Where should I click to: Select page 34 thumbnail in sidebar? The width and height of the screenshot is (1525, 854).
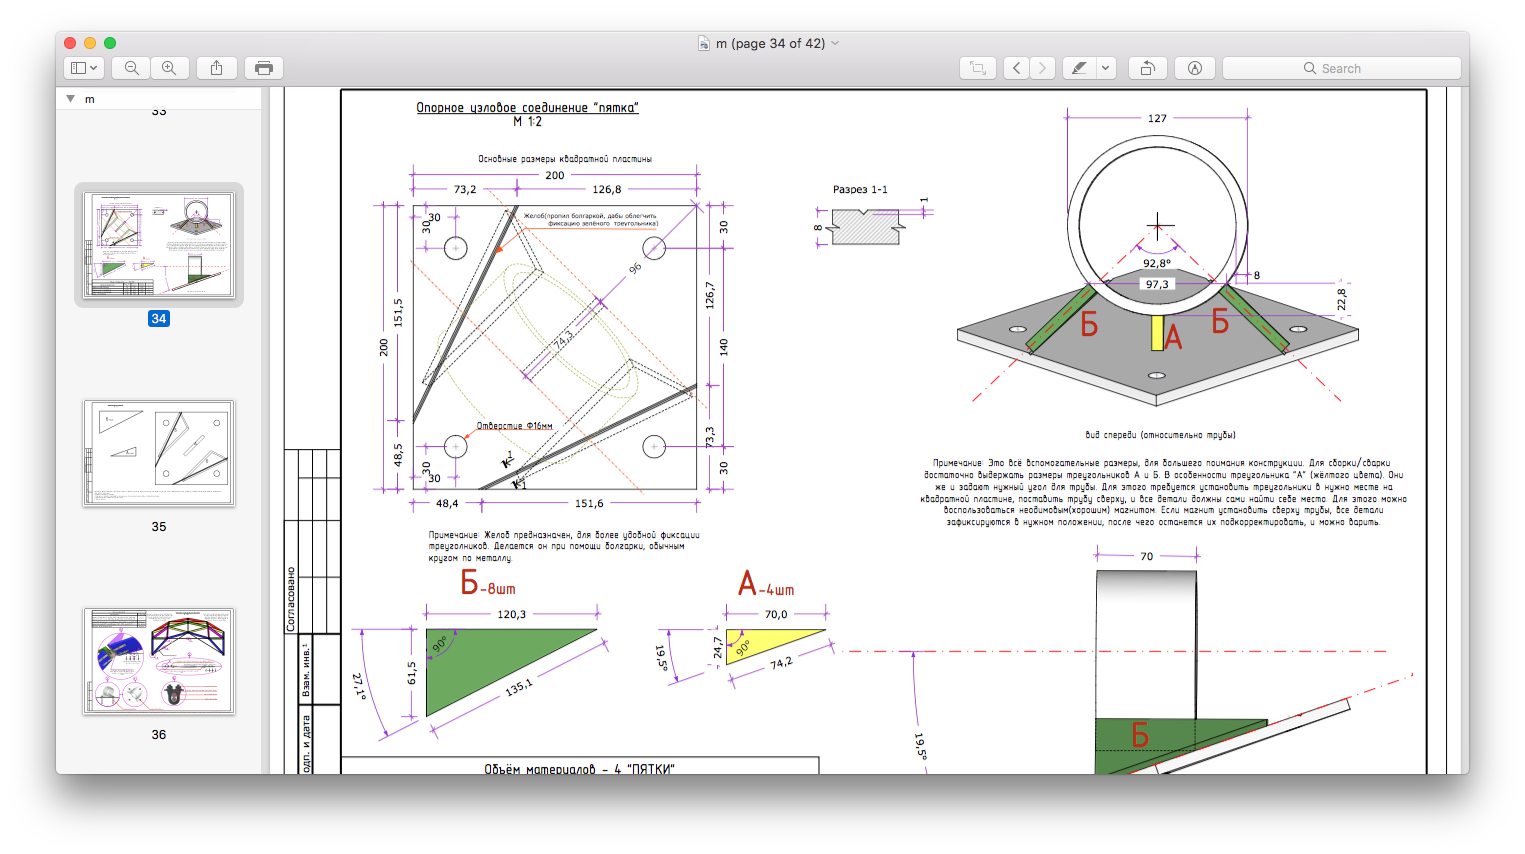159,245
